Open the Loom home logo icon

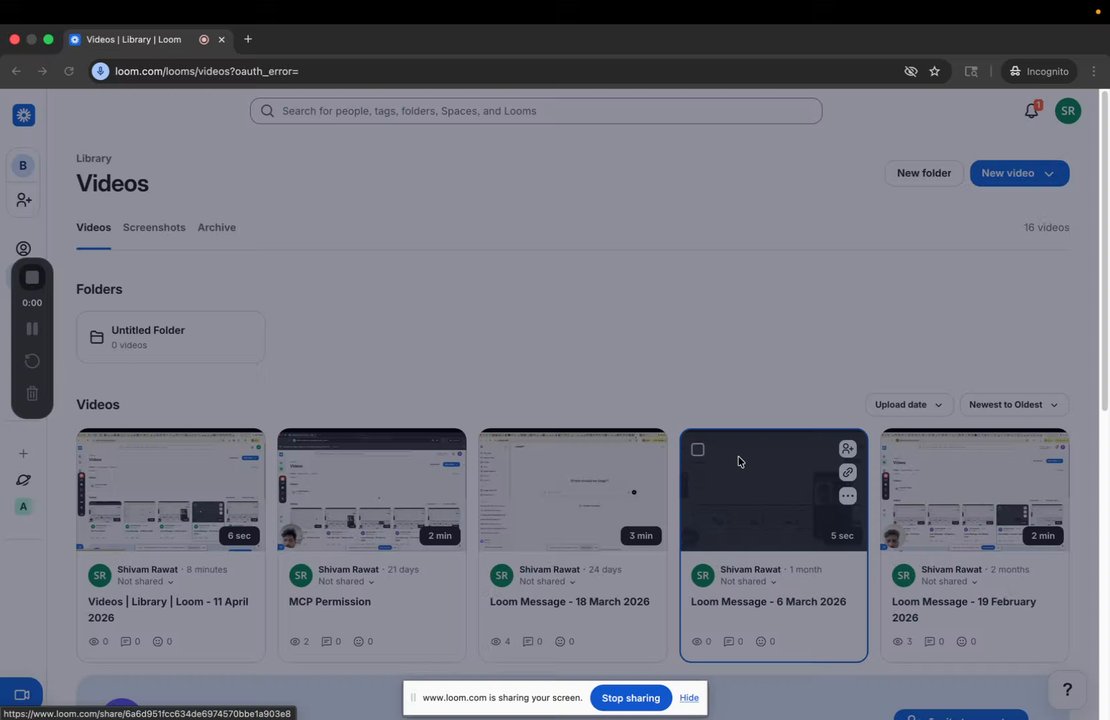23,115
